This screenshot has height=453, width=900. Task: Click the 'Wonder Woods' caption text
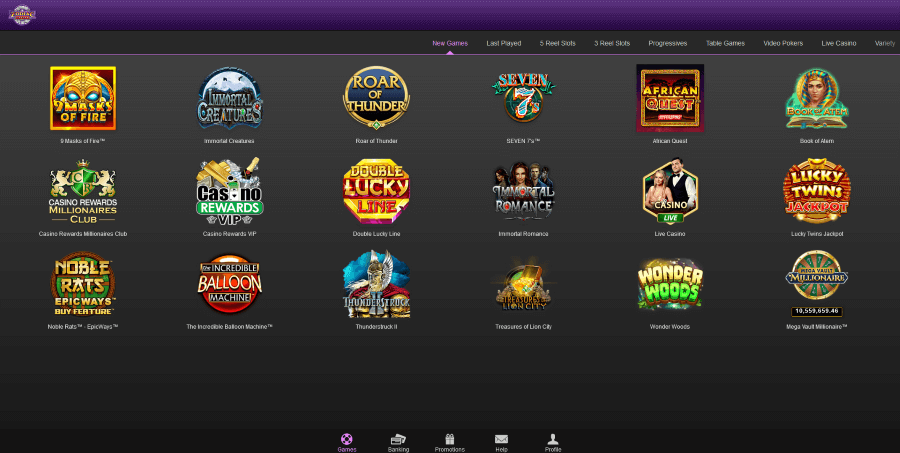coord(670,327)
